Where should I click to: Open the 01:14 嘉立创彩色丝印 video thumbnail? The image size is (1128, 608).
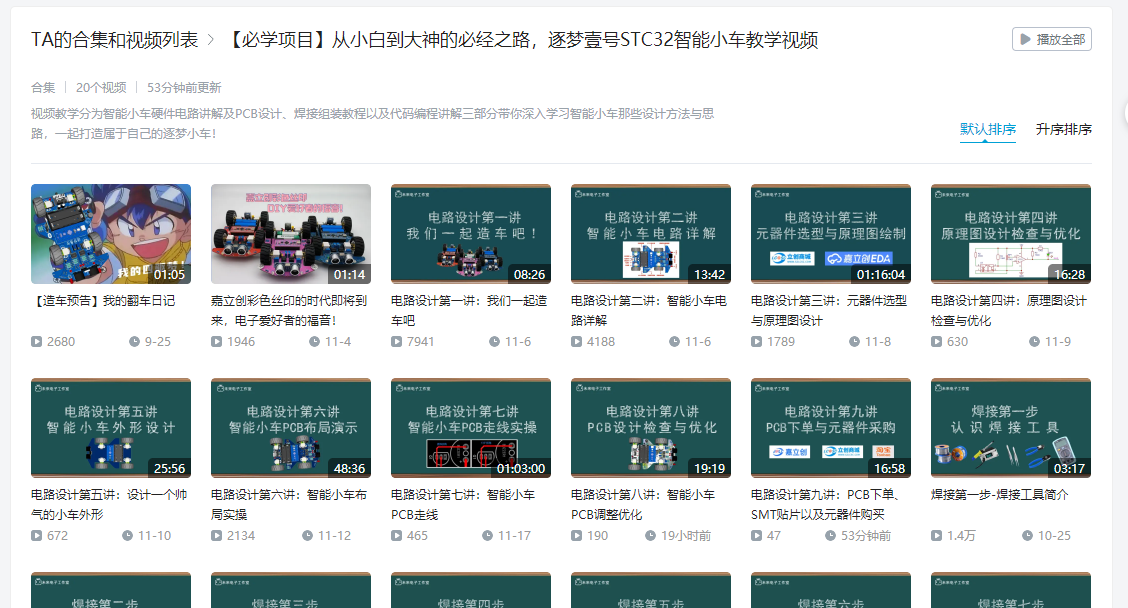(291, 234)
